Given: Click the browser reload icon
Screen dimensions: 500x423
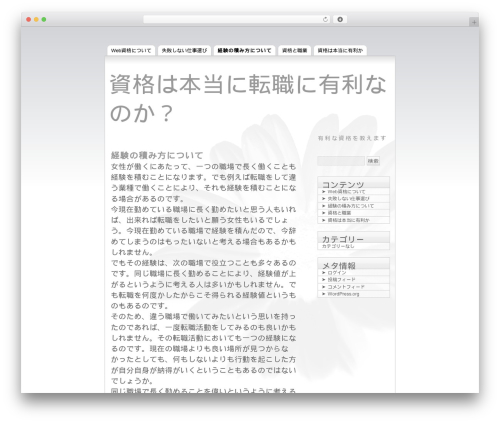Looking at the screenshot, I should pyautogui.click(x=325, y=19).
